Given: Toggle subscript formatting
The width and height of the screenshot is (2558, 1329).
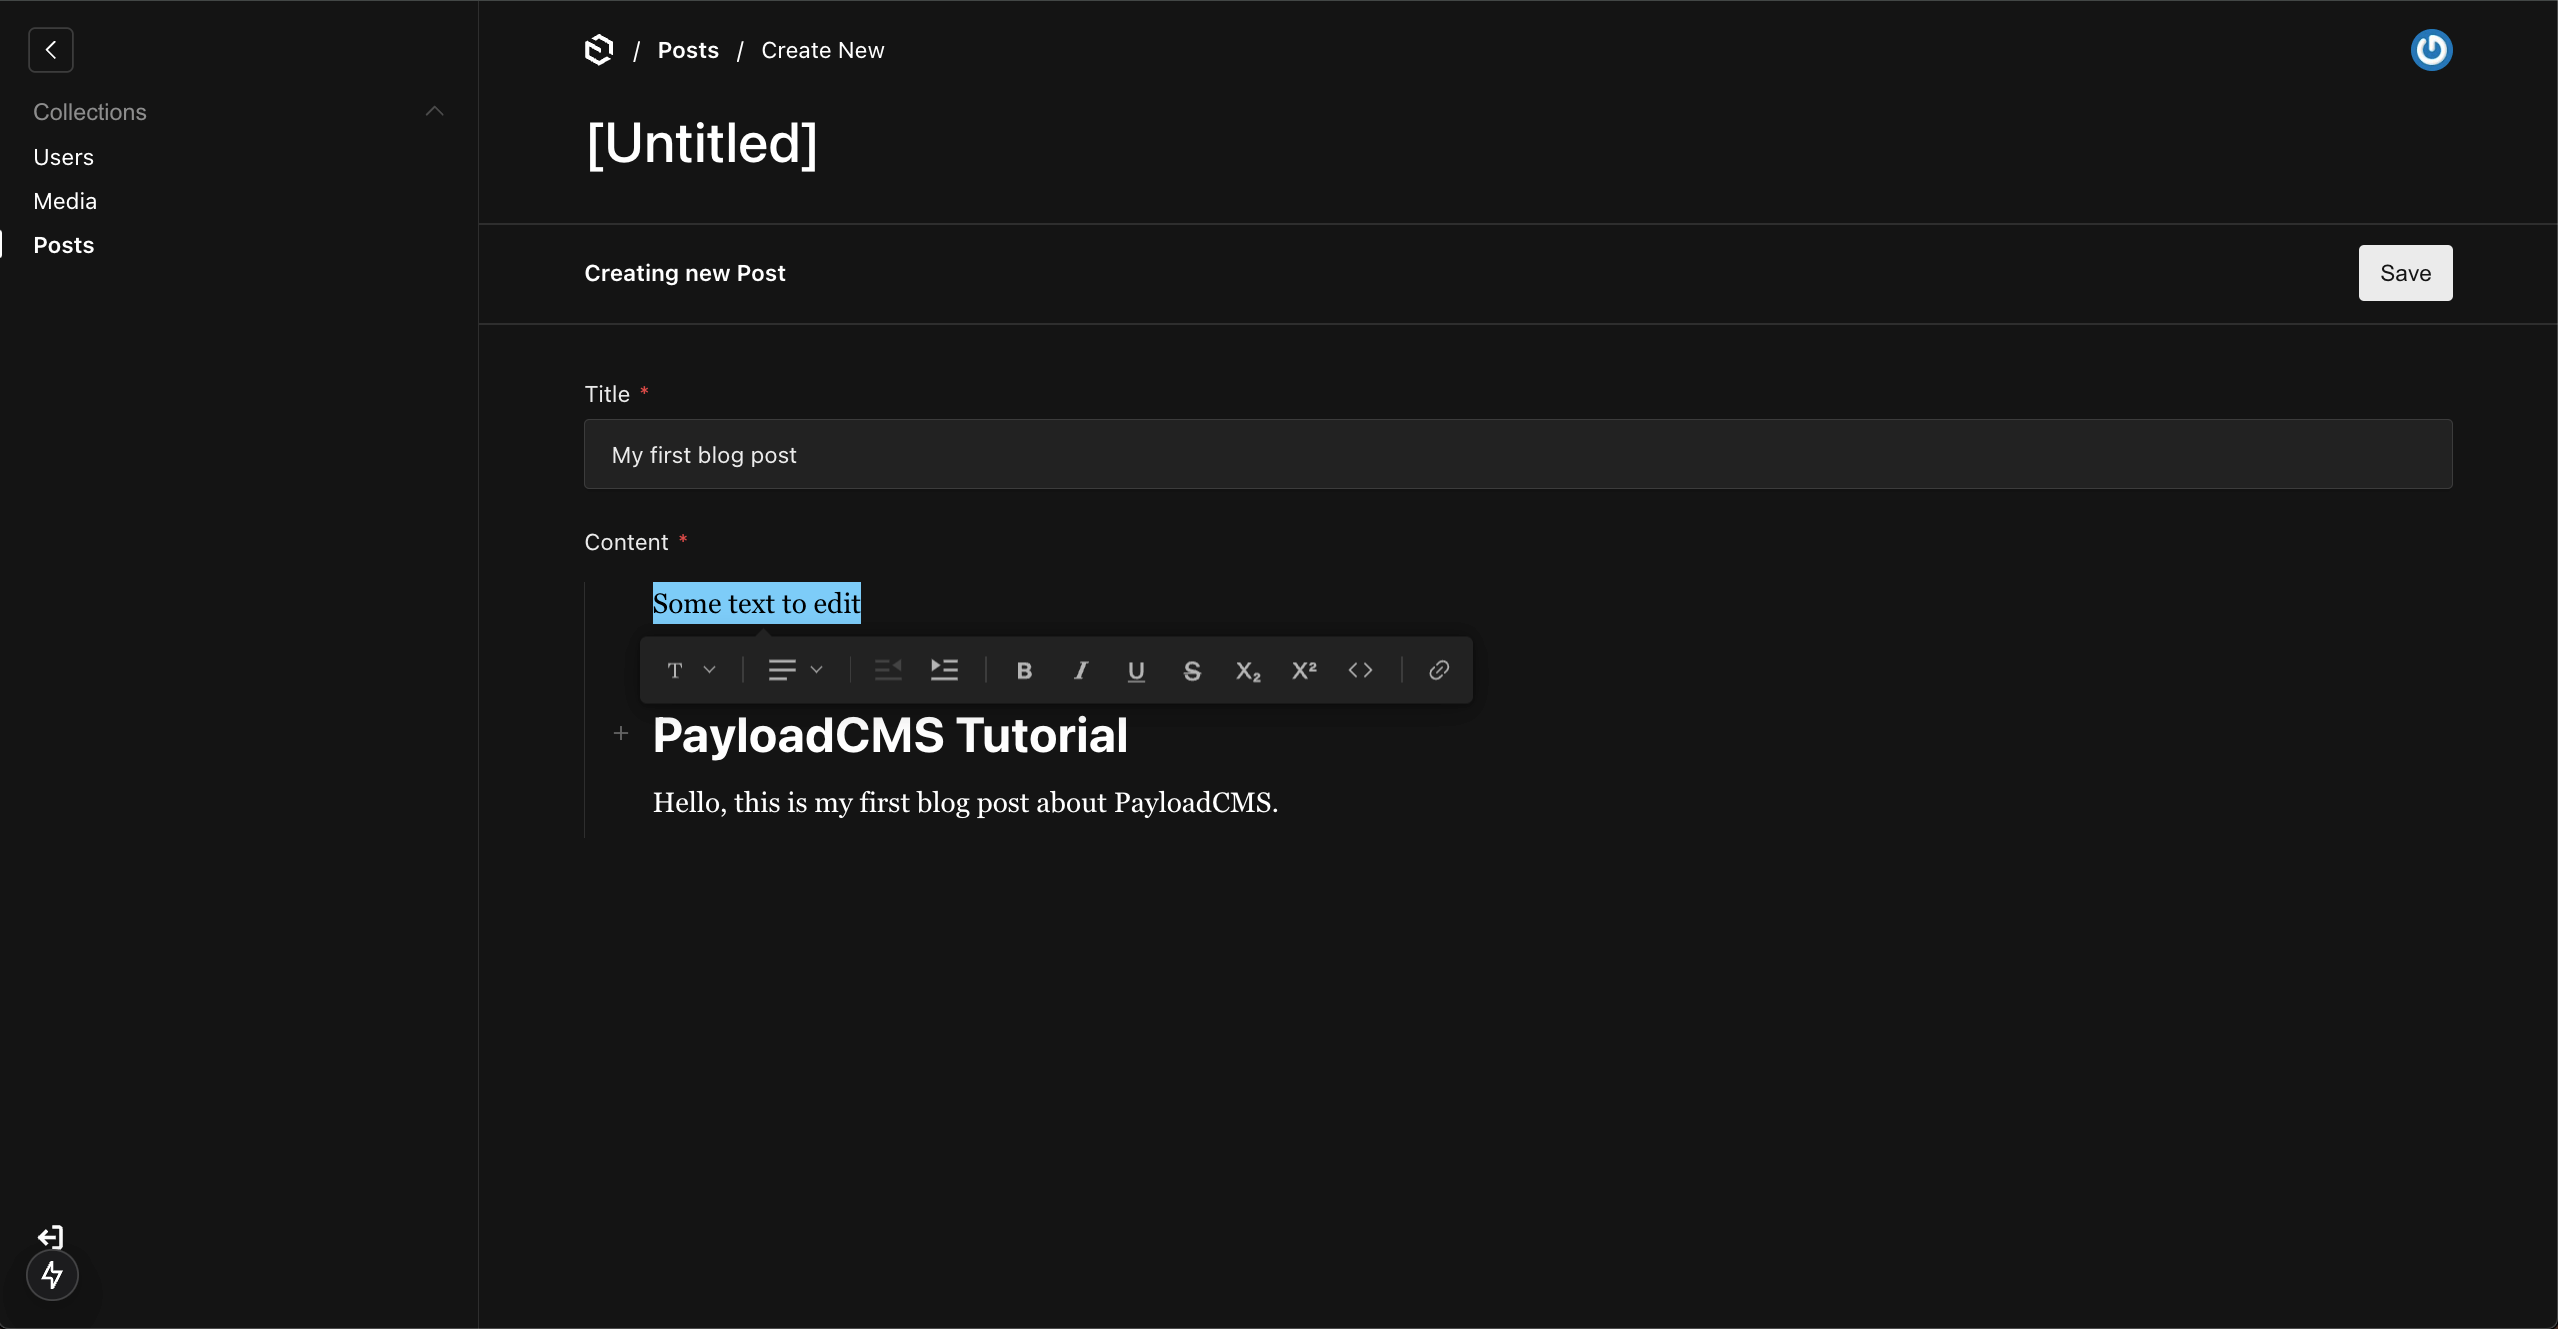Looking at the screenshot, I should pos(1248,670).
